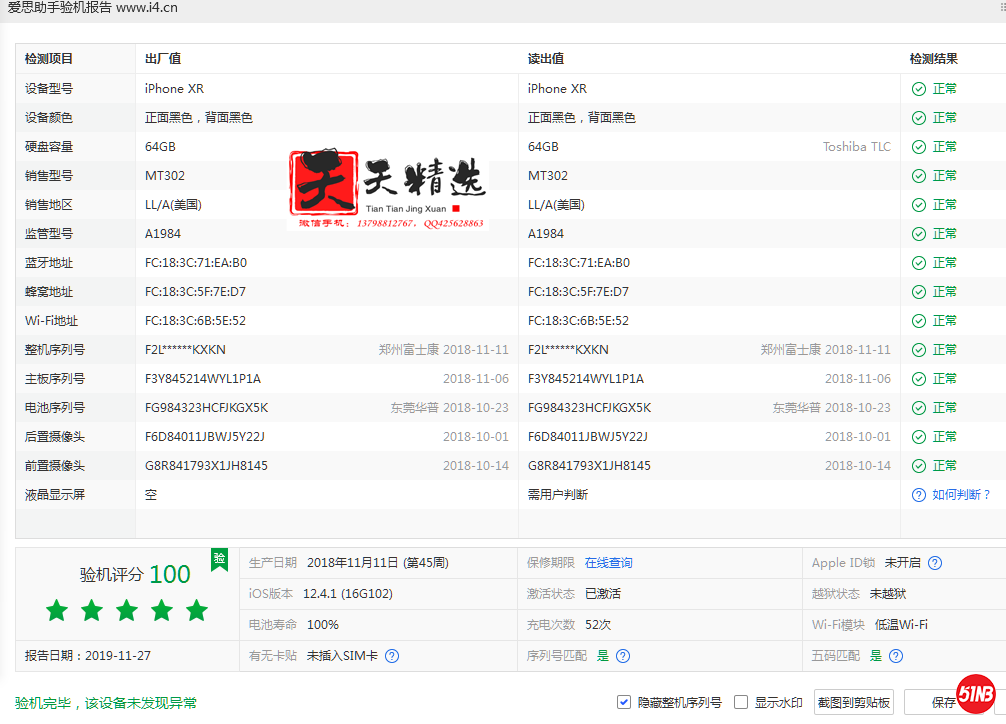Click the 在线查询 warranty link

pos(608,563)
